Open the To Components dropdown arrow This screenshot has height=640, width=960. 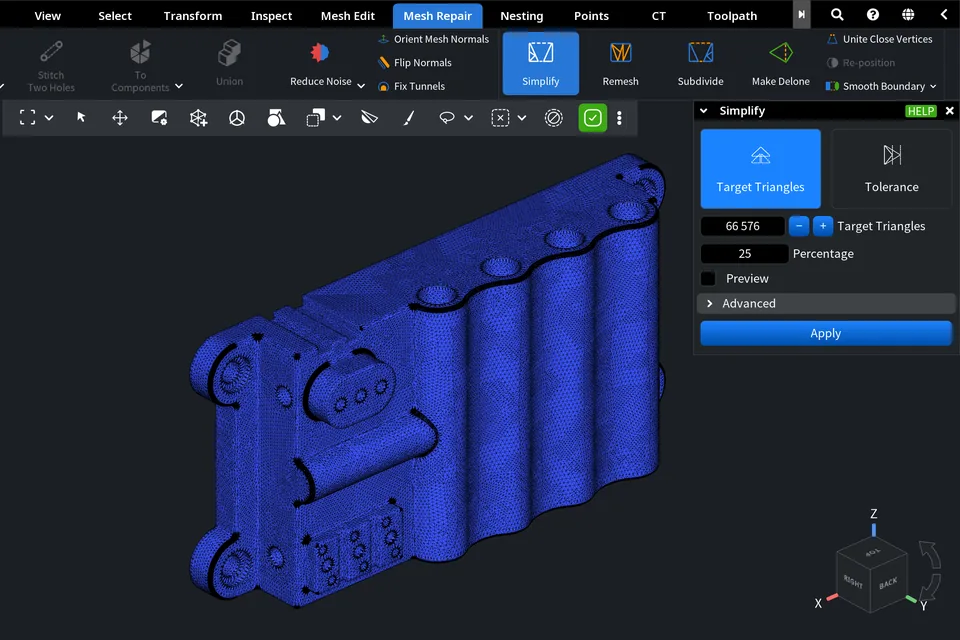pos(179,86)
